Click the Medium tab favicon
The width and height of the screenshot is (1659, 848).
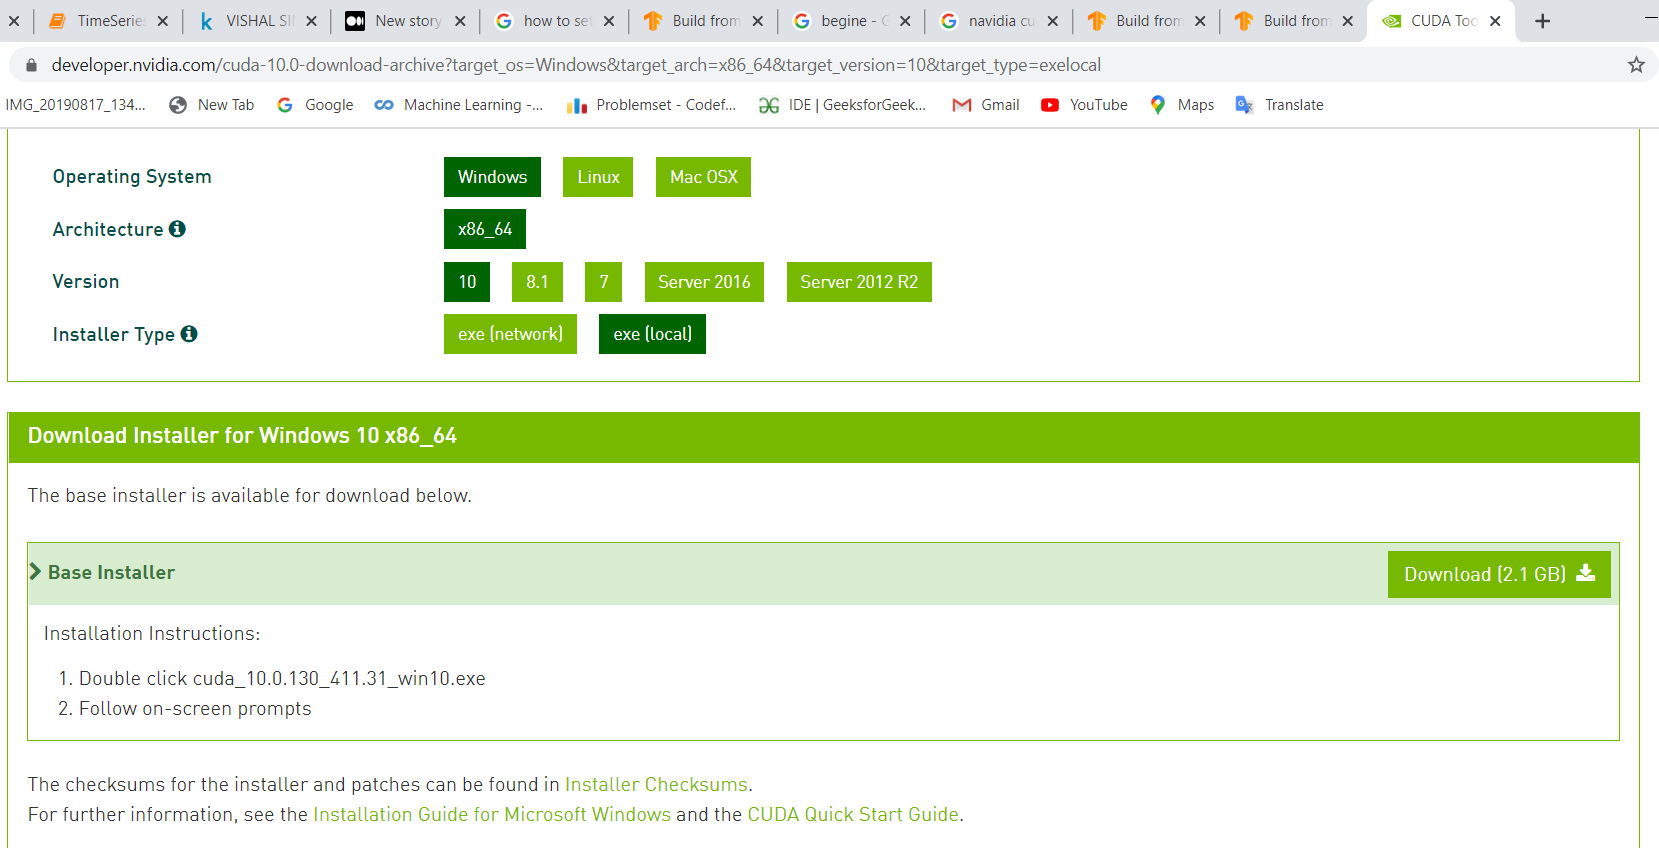click(x=355, y=21)
